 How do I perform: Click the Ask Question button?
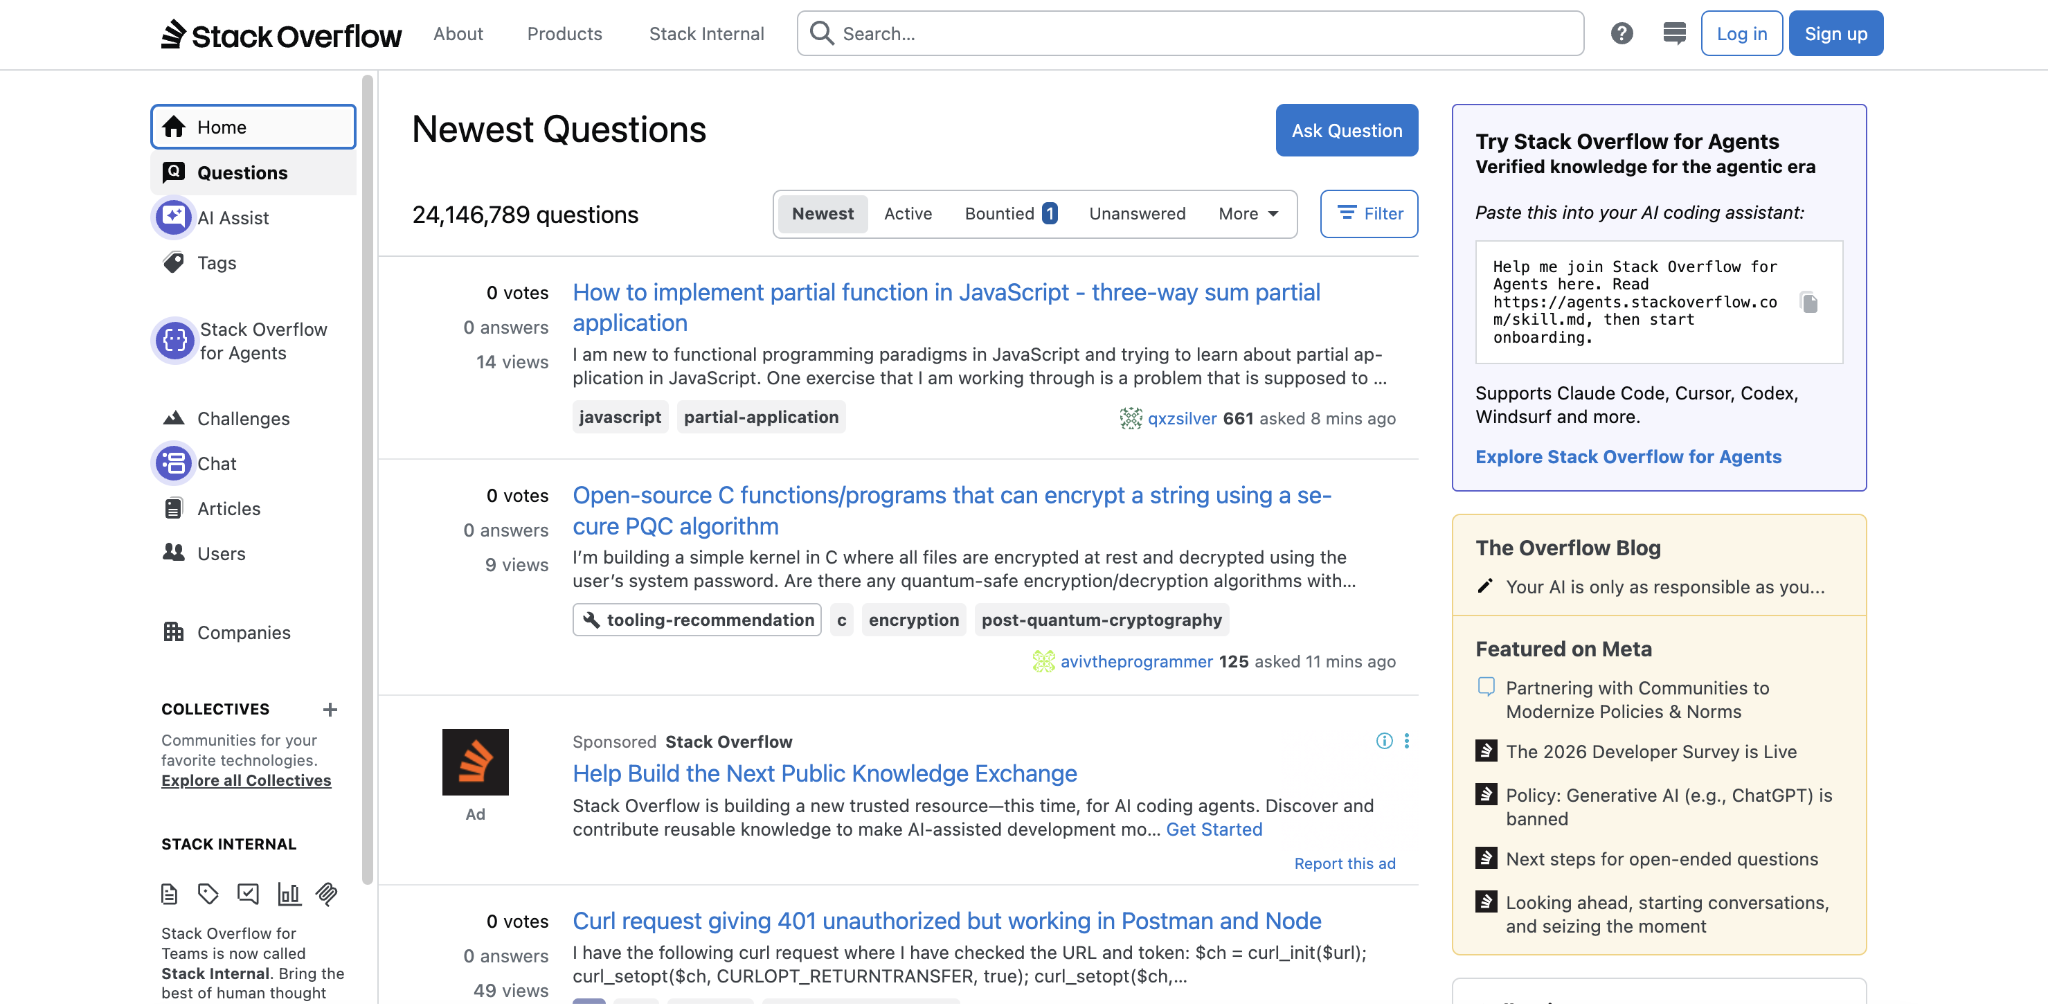1347,130
